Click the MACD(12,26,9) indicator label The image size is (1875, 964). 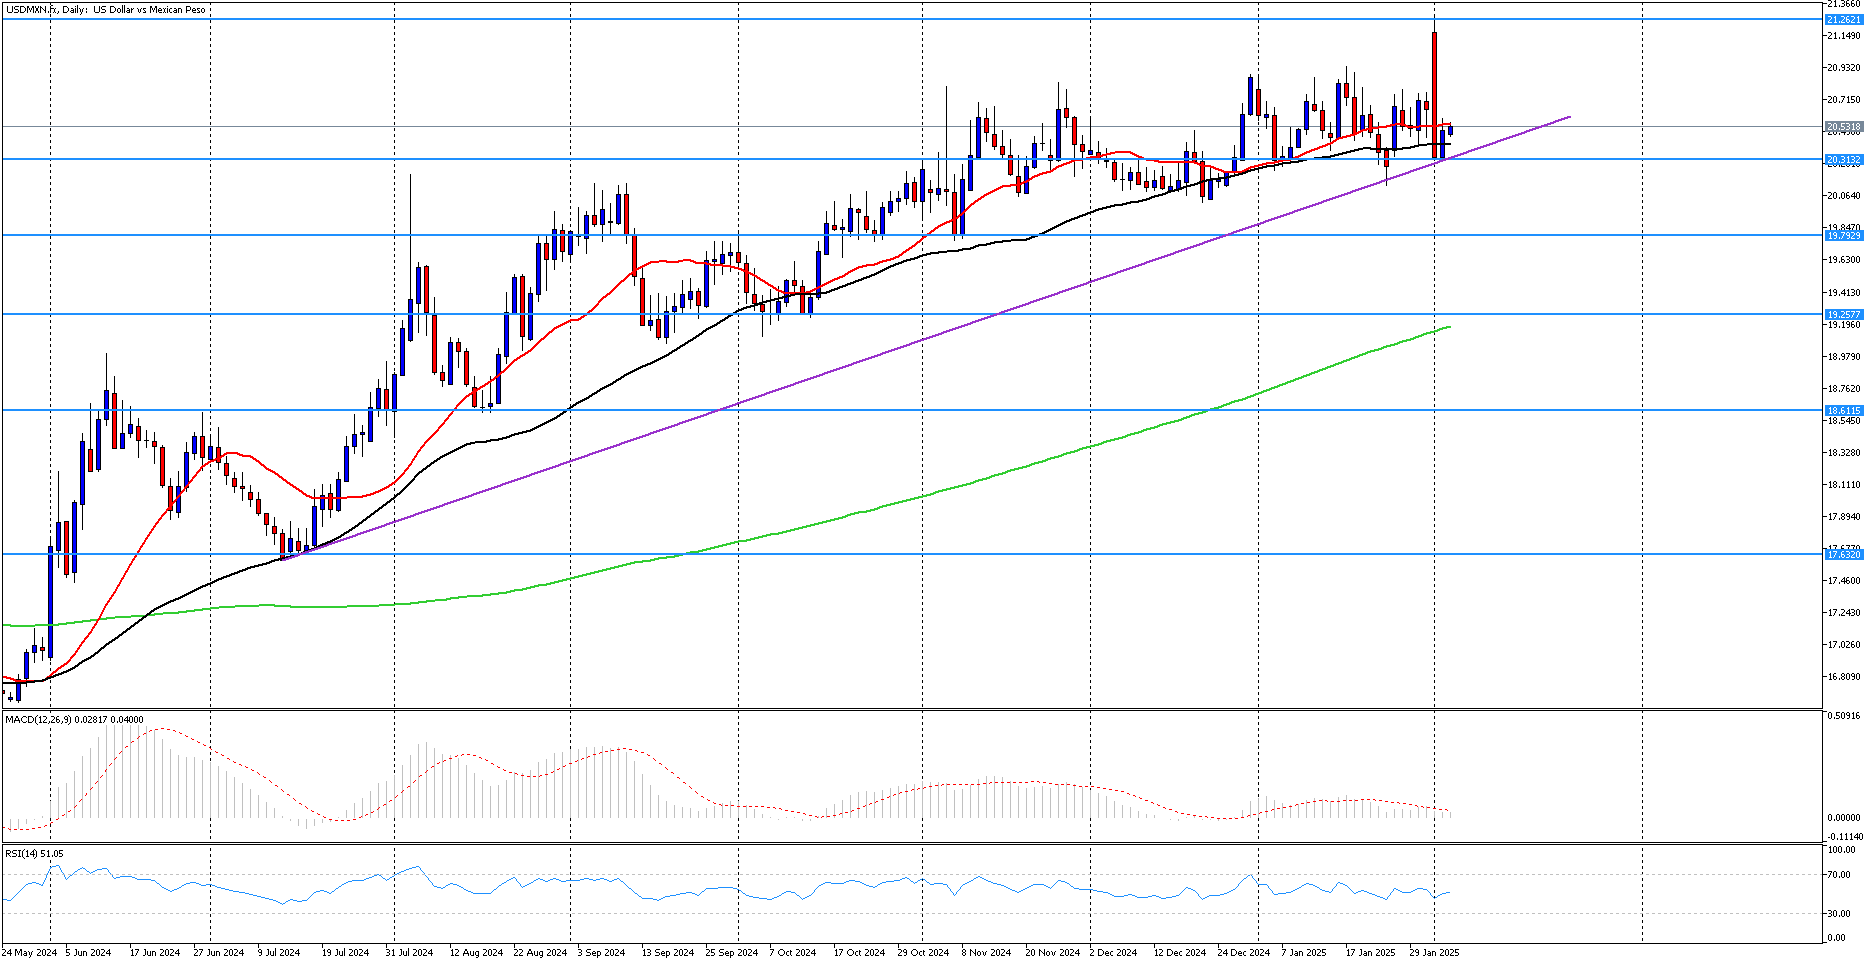click(74, 719)
